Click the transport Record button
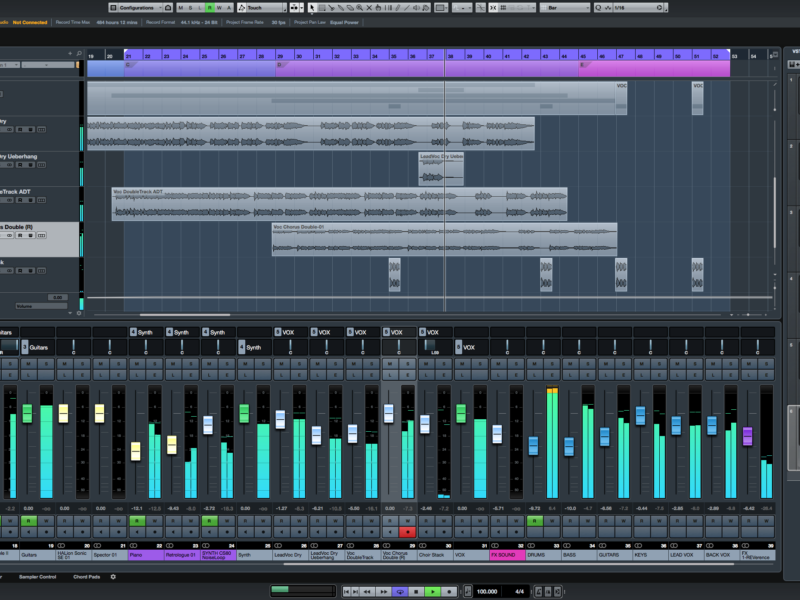The width and height of the screenshot is (800, 600). [x=449, y=592]
